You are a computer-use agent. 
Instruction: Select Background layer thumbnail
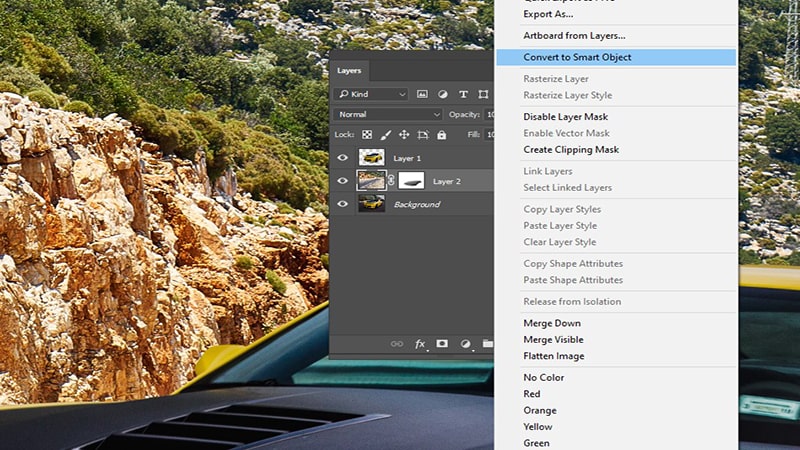coord(371,204)
